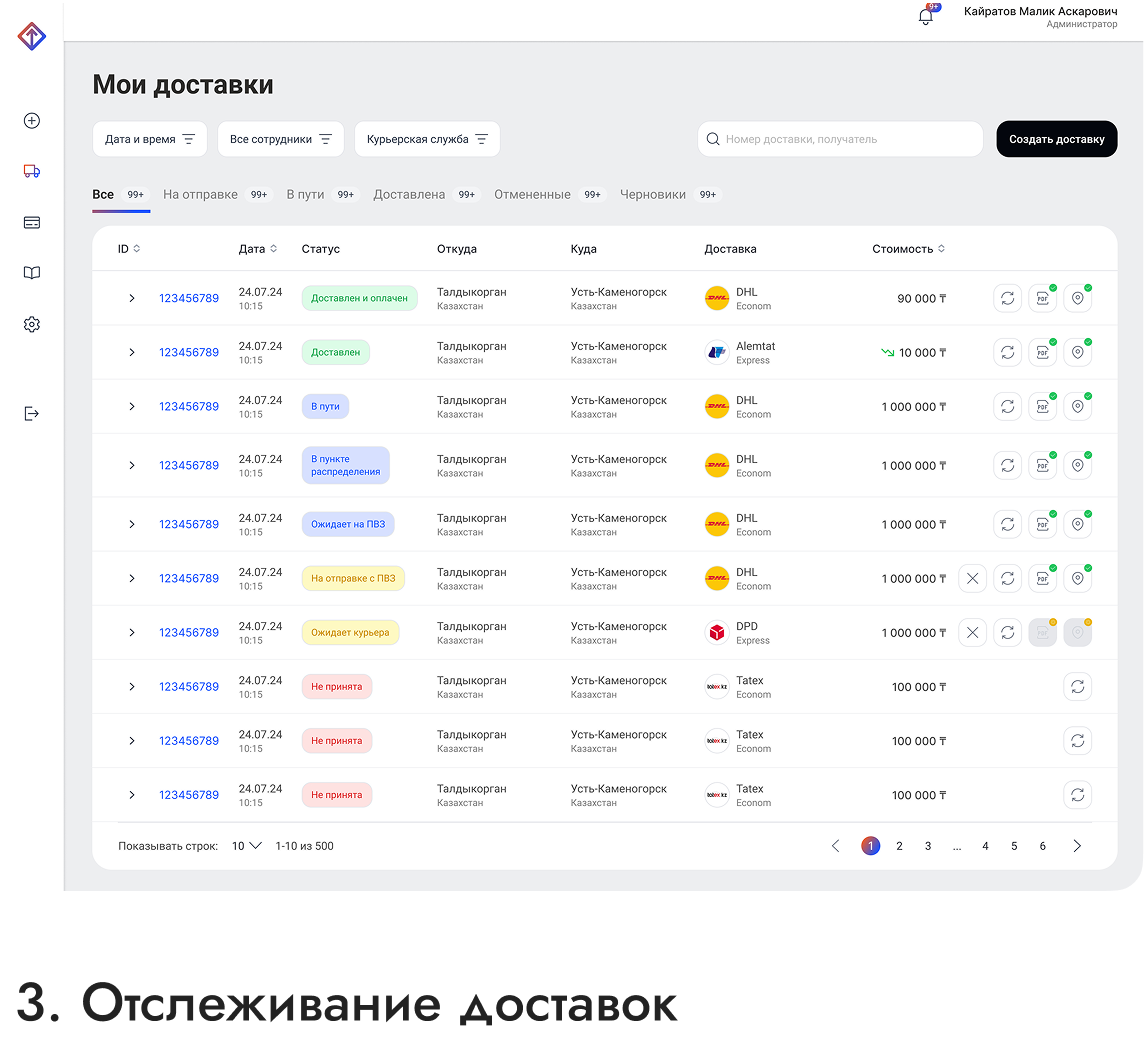Screen dimensions: 1147x1042
Task: Switch to the 'Черновики' tab
Action: (x=653, y=195)
